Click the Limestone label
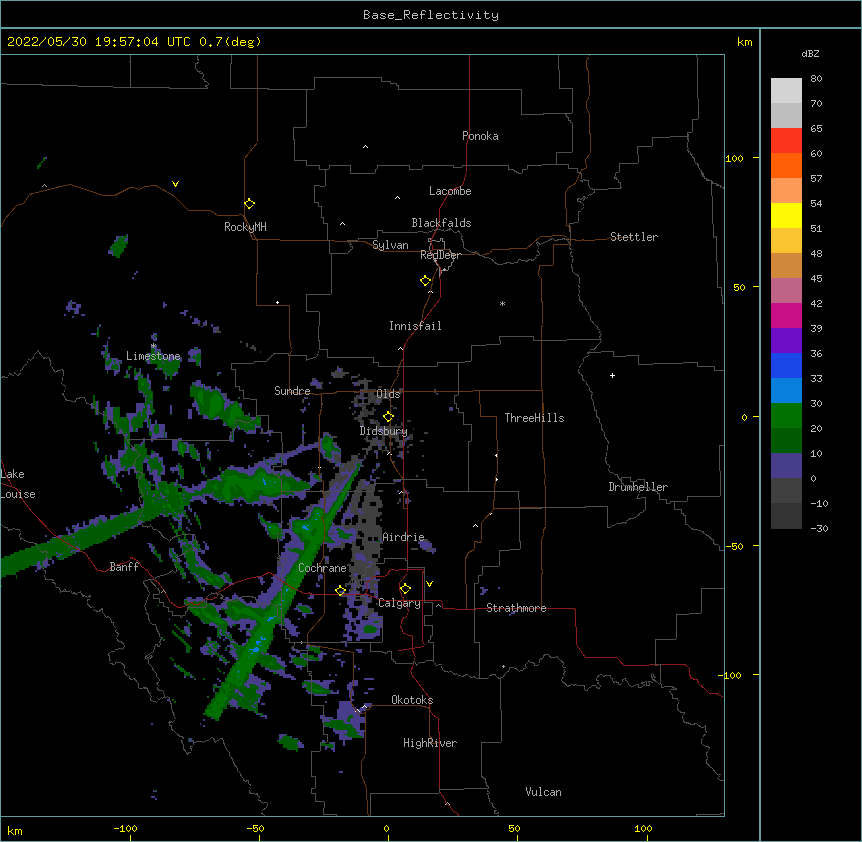This screenshot has width=862, height=842. pos(153,356)
